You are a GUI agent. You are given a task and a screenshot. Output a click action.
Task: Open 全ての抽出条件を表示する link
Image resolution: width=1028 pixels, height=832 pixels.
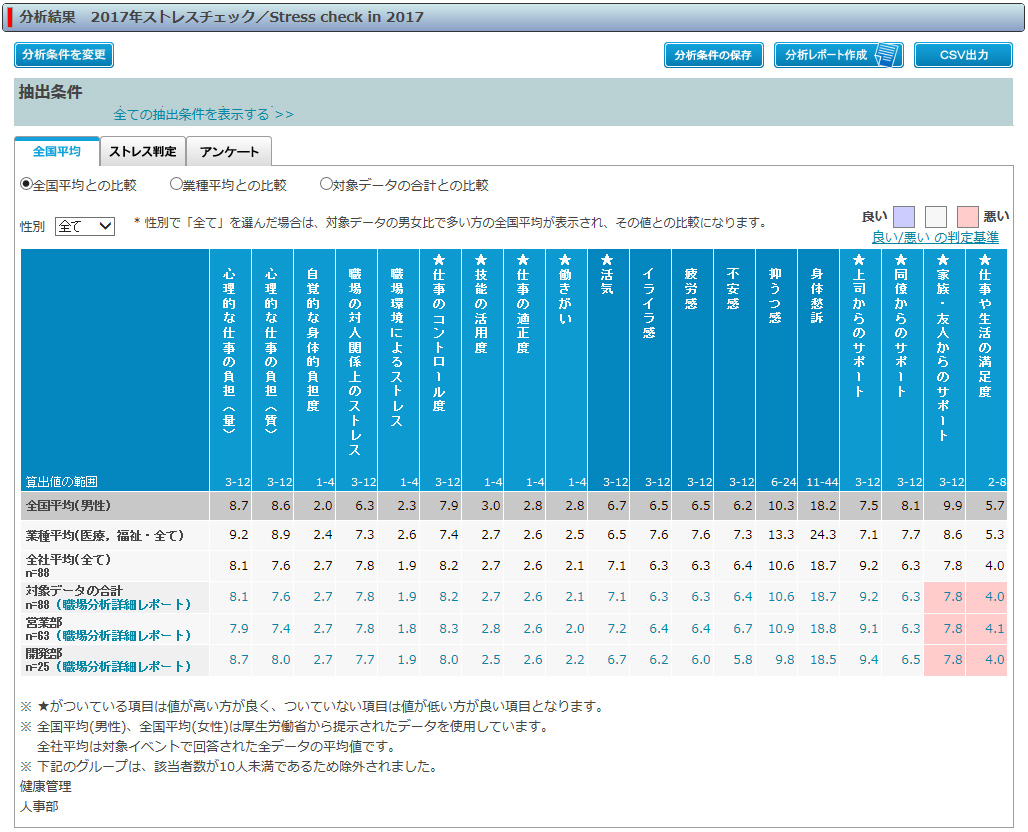203,115
